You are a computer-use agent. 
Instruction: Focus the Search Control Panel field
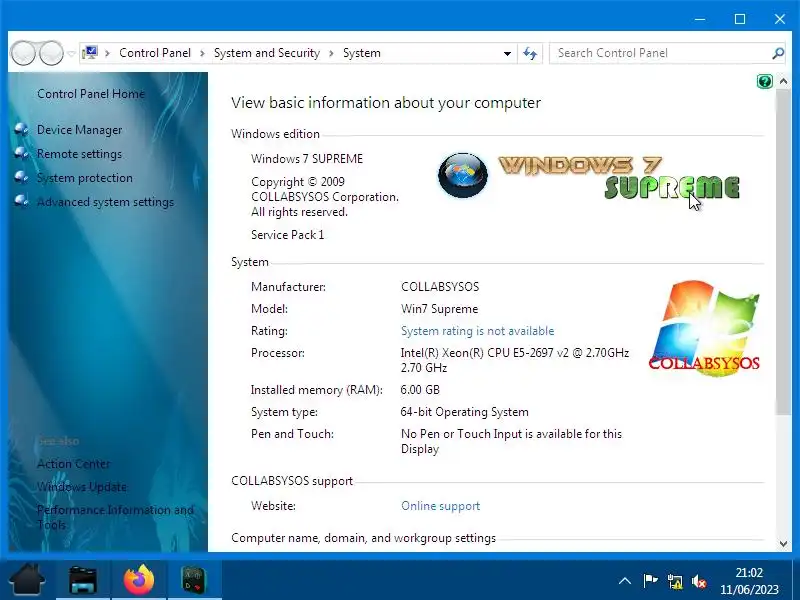pos(662,53)
